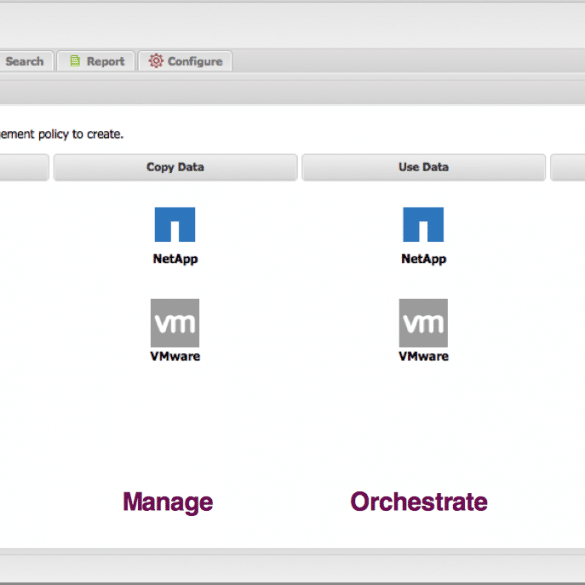Image resolution: width=585 pixels, height=585 pixels.
Task: Switch to the Report tab
Action: pos(96,61)
